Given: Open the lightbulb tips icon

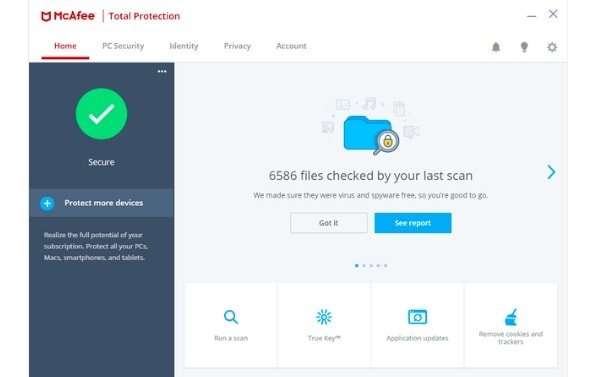Looking at the screenshot, I should point(524,47).
